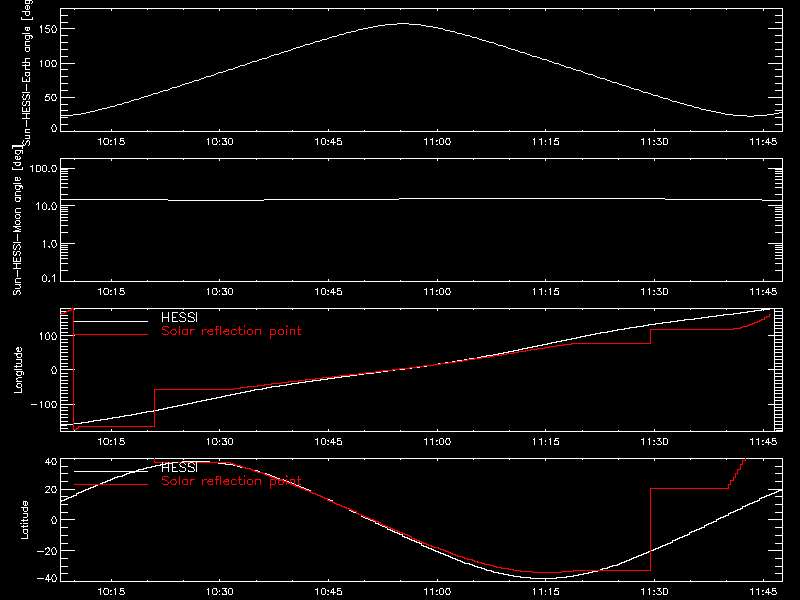Click white HESSI legend line in Longitude plot
The height and width of the screenshot is (600, 800).
coord(111,321)
